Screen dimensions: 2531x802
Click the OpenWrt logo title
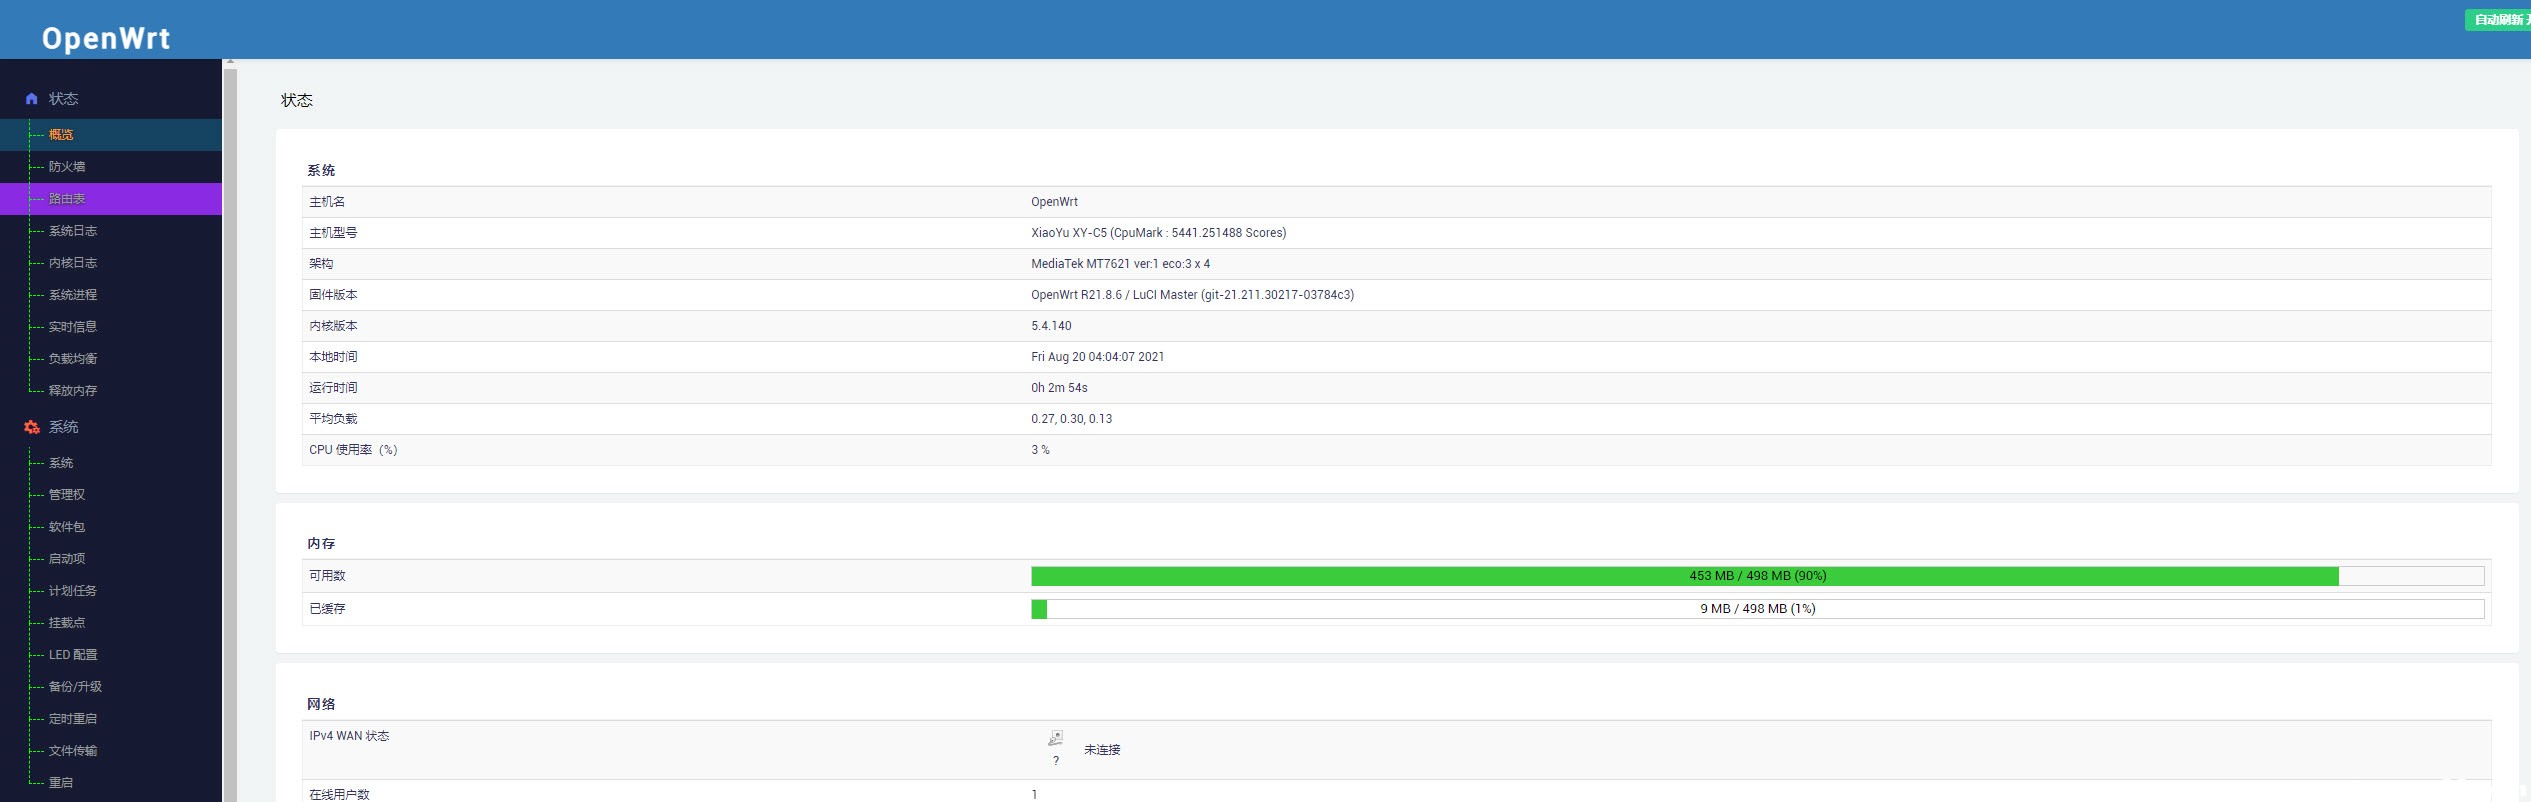click(x=106, y=38)
